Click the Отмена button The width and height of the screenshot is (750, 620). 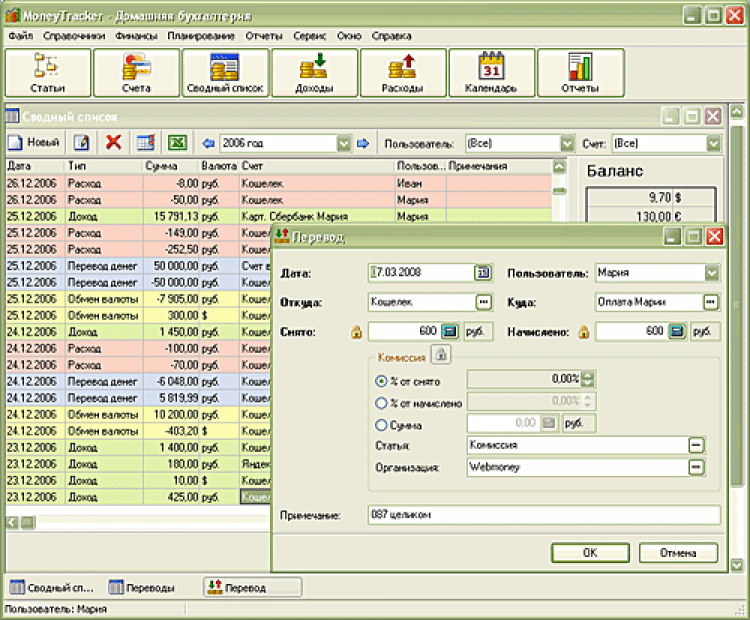tap(677, 552)
